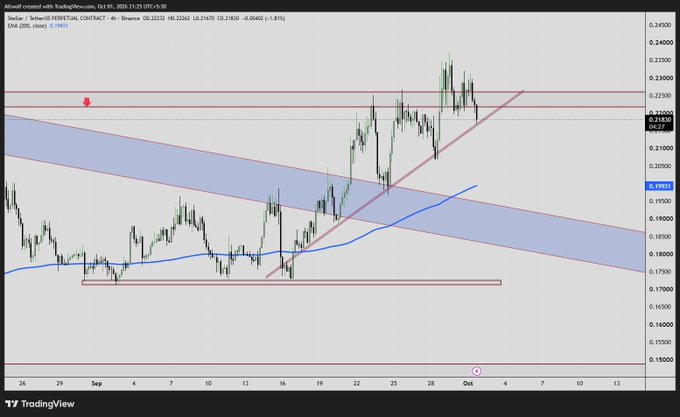Click the 0.18500 price axis label
This screenshot has width=680, height=417.
pyautogui.click(x=660, y=236)
